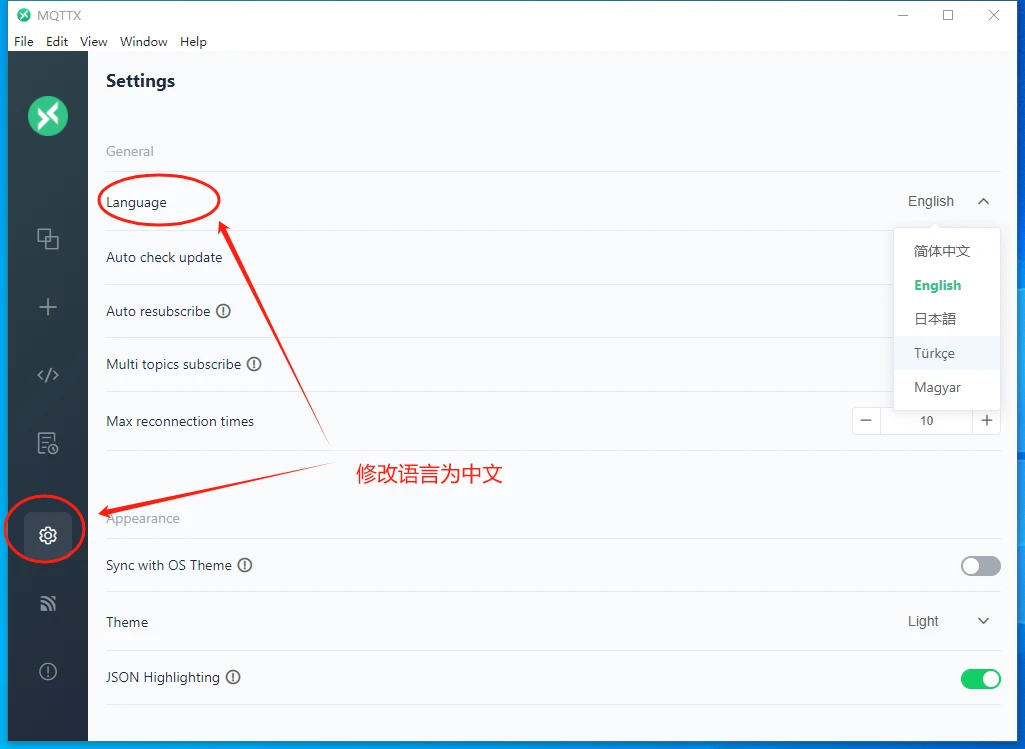Click the Language dropdown collapse chevron

point(983,201)
